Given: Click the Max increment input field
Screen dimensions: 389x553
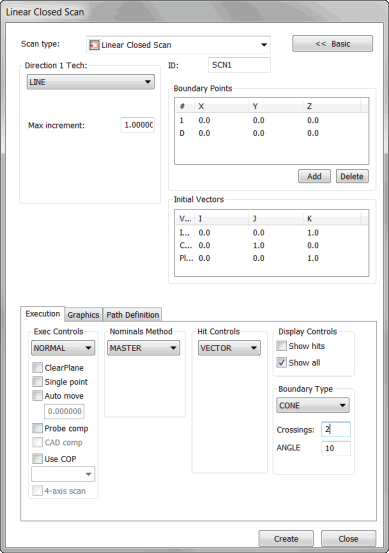Looking at the screenshot, I should click(138, 125).
